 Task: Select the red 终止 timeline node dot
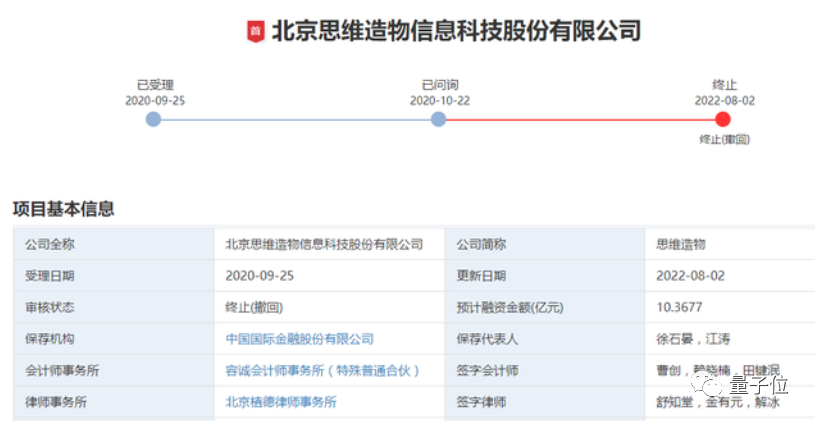[x=722, y=120]
